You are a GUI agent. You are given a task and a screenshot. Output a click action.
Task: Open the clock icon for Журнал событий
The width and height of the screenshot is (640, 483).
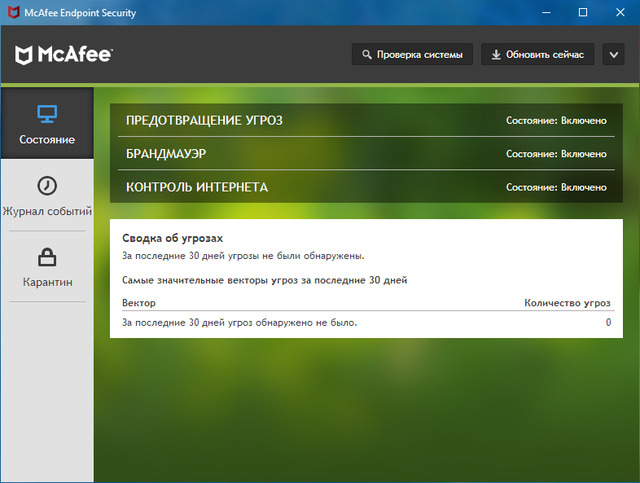[47, 186]
